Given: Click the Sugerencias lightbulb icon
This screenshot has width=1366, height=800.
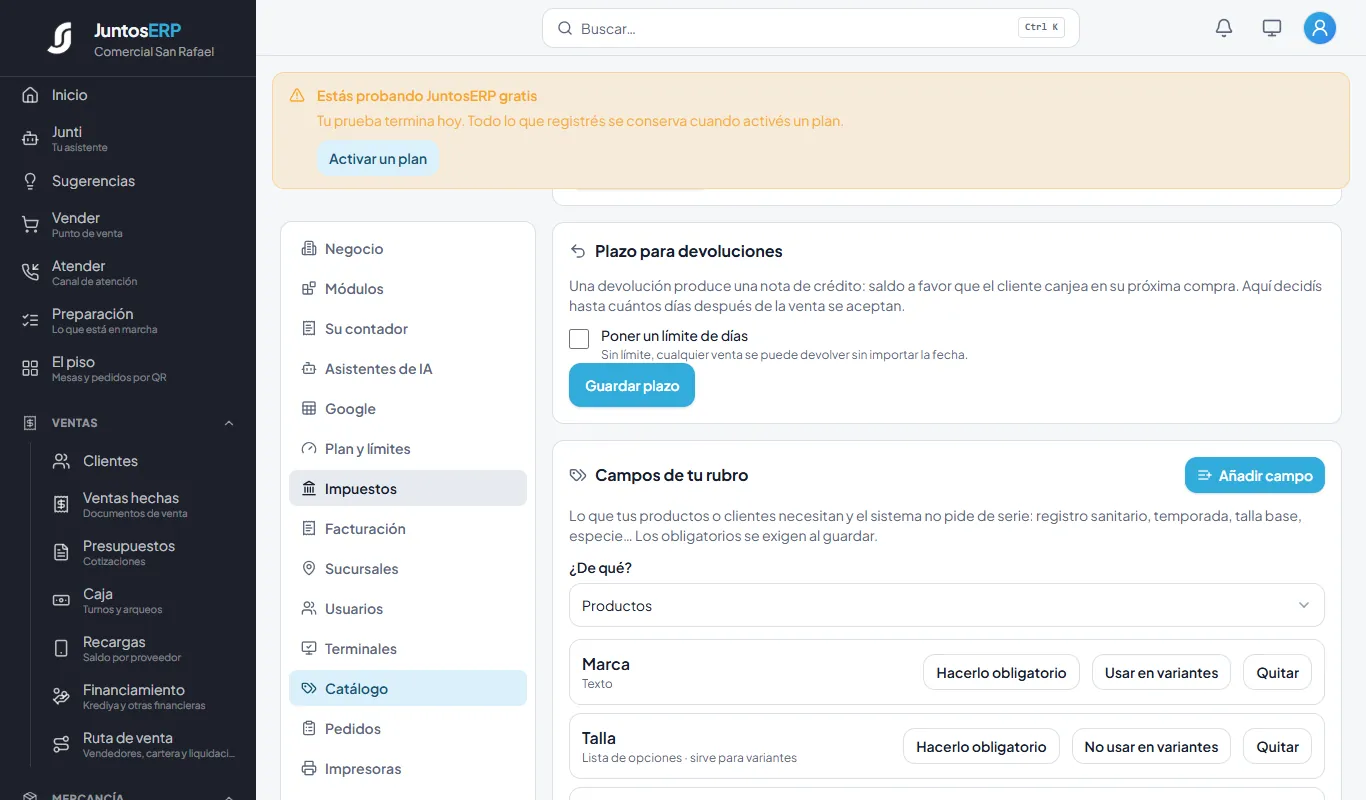Looking at the screenshot, I should tap(30, 181).
